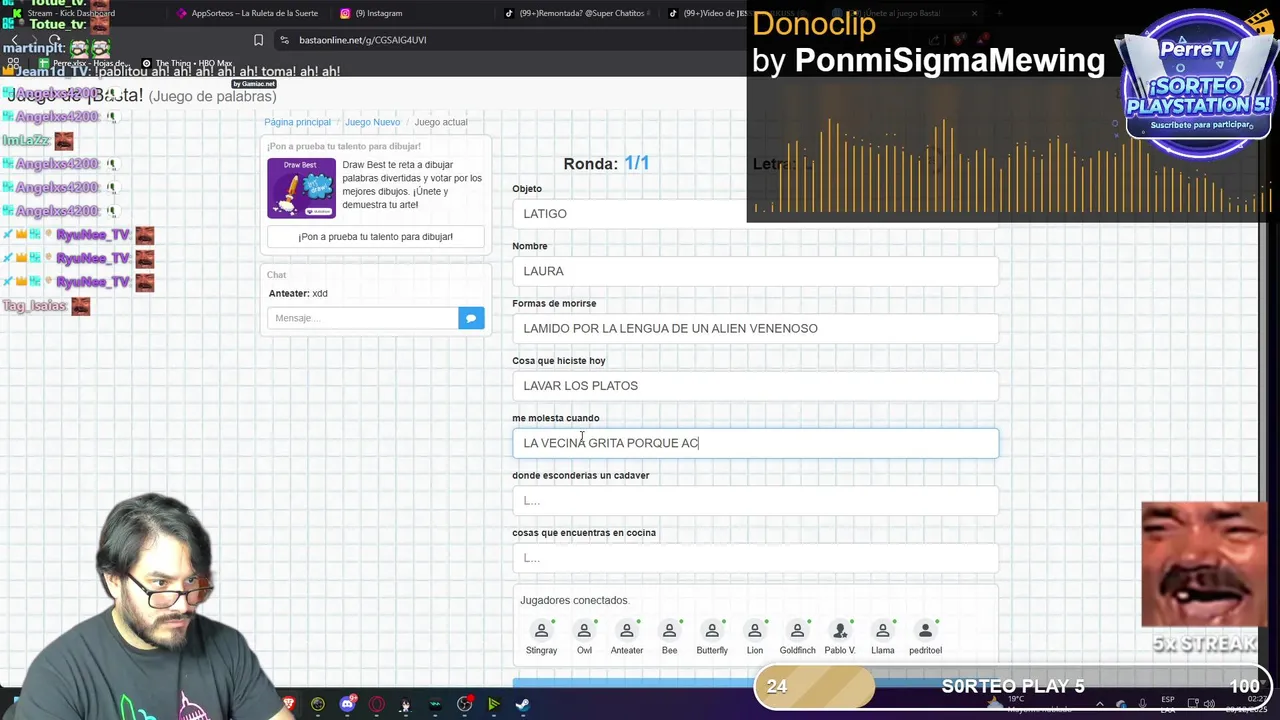Click the Objeto field containing LATIGO
Viewport: 1280px width, 720px height.
pos(755,214)
